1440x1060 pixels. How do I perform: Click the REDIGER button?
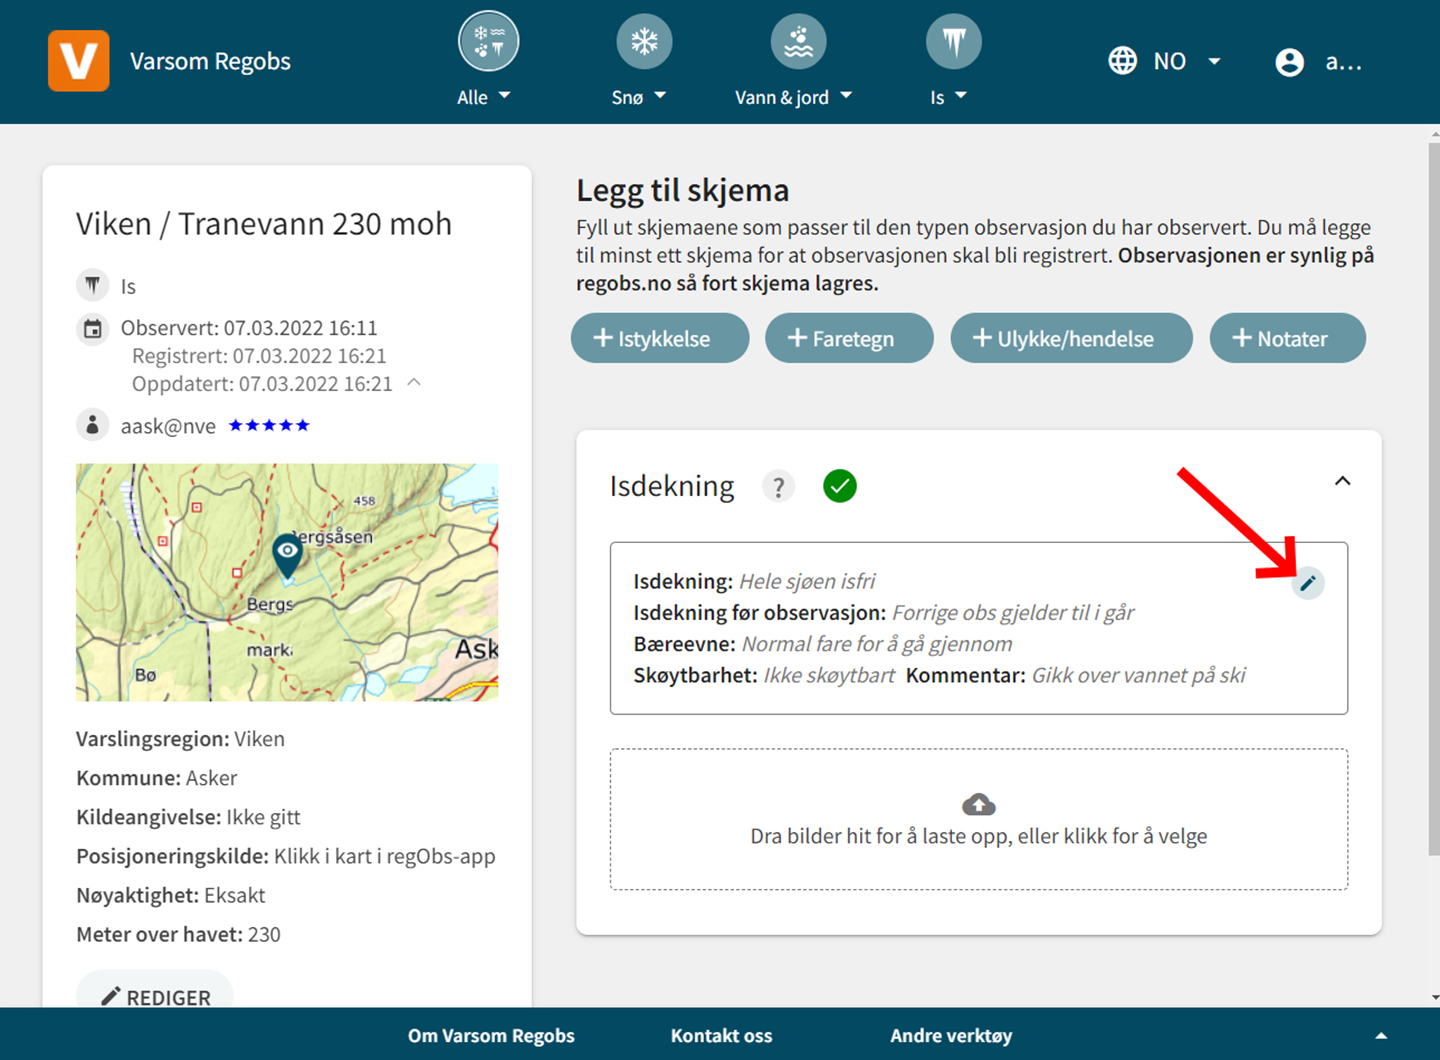click(x=155, y=996)
